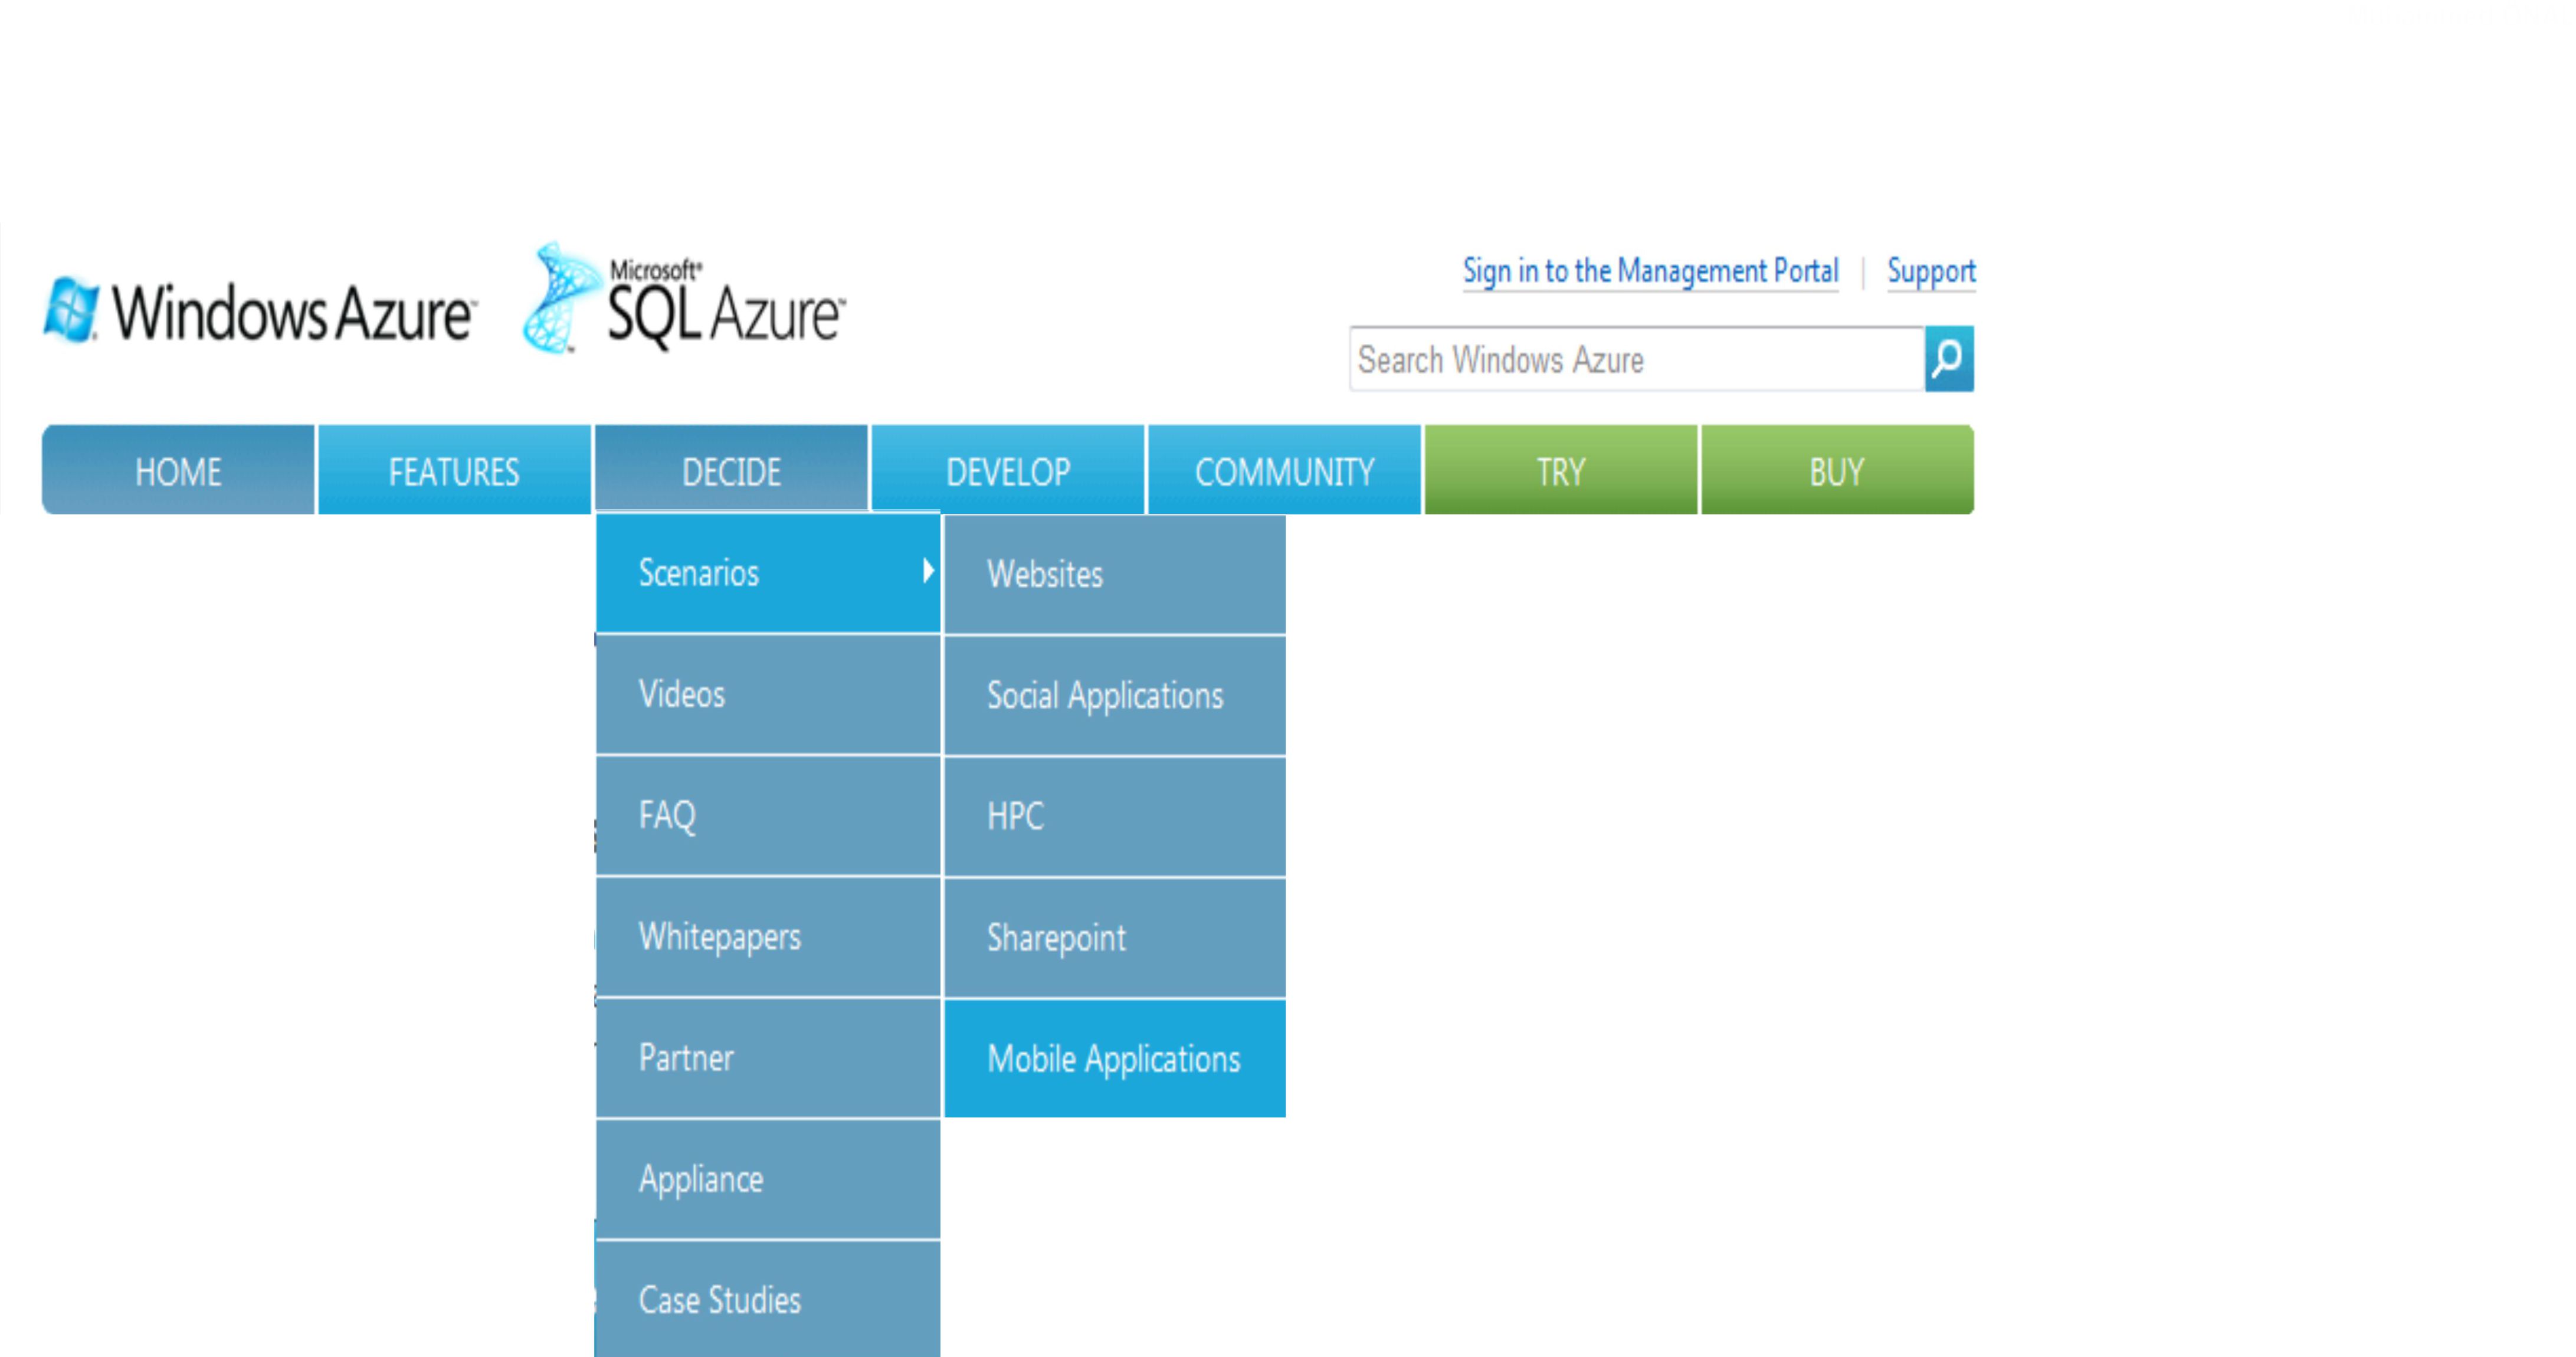Select Mobile Applications in the submenu
This screenshot has width=2576, height=1357.
[1114, 1059]
